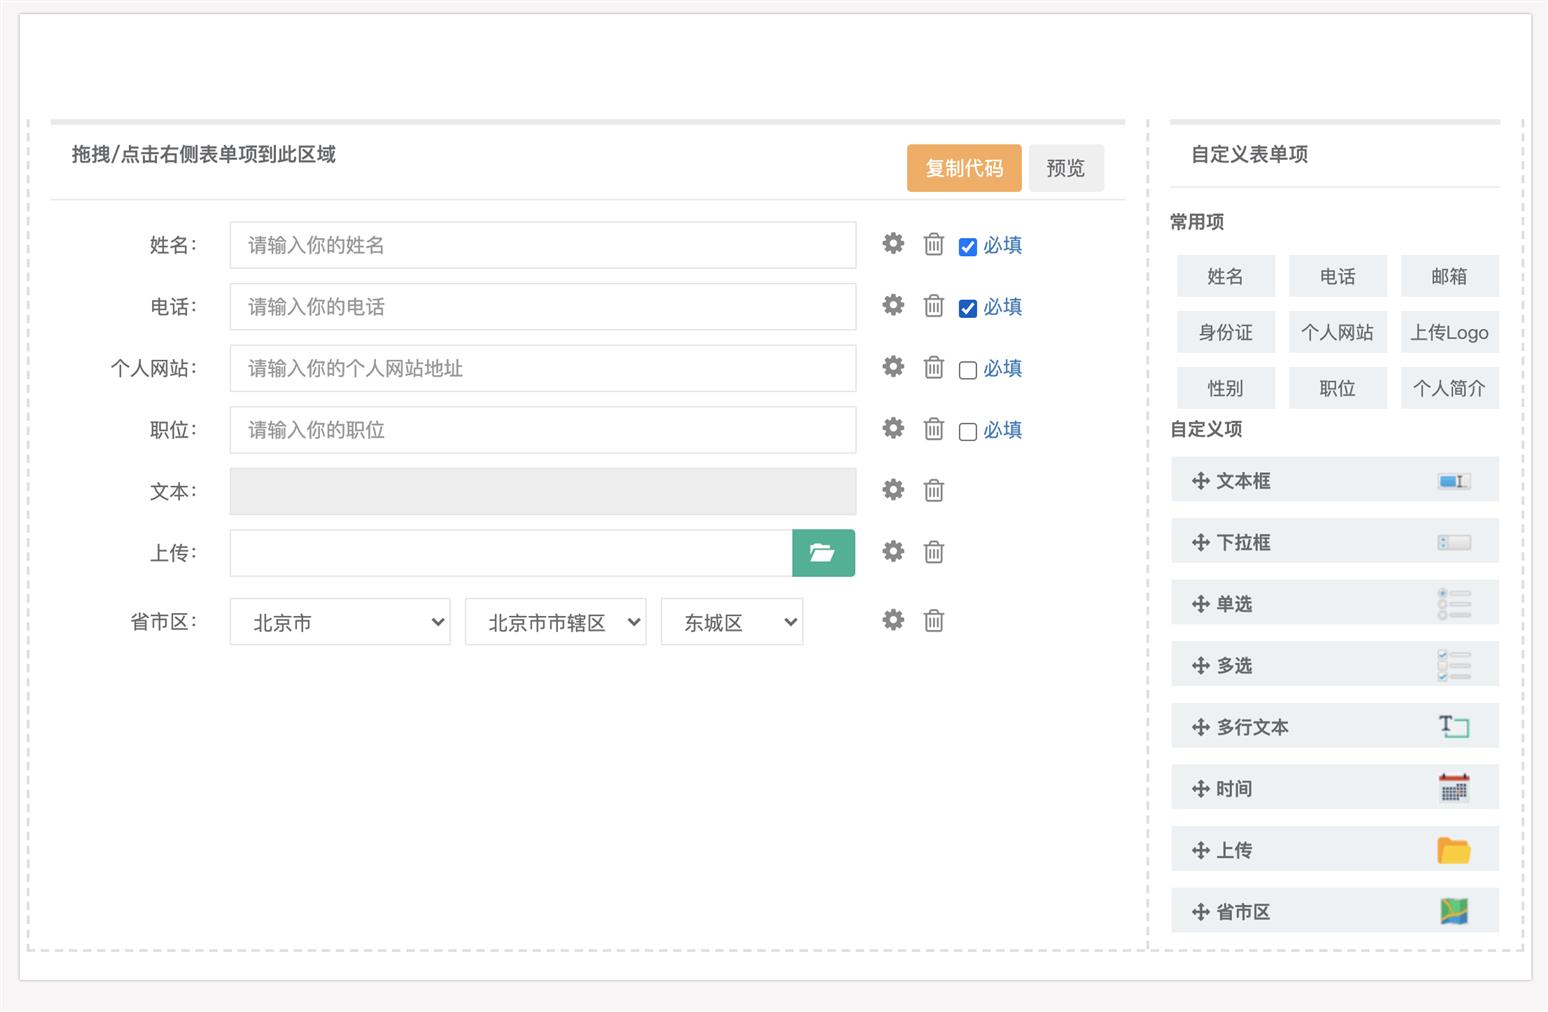Click the 复制代码 button
This screenshot has width=1548, height=1012.
point(964,168)
